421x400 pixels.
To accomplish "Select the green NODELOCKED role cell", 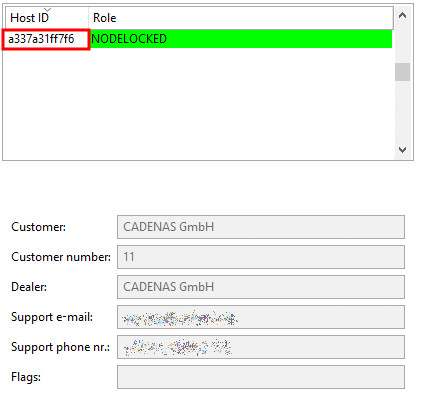I will pos(241,39).
